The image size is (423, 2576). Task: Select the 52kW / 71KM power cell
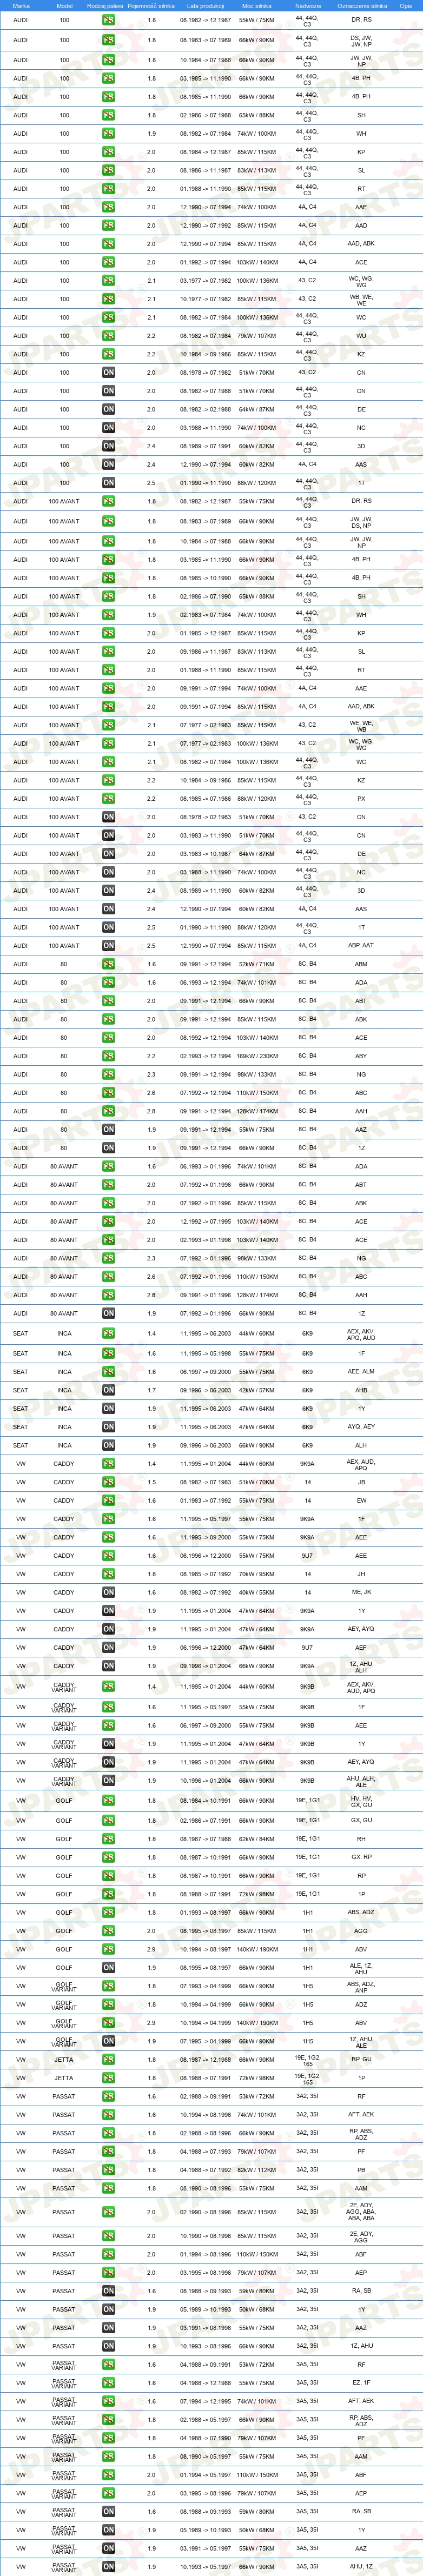tap(257, 964)
